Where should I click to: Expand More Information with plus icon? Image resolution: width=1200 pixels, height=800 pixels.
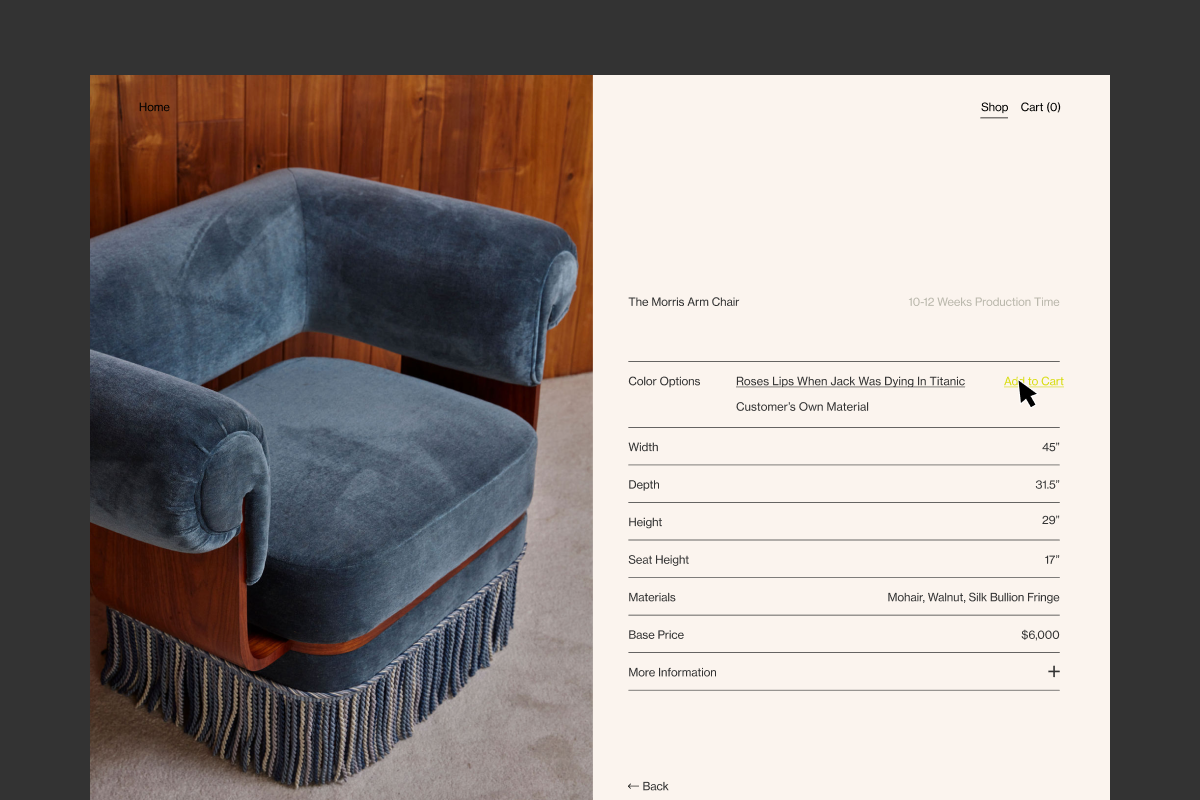(1053, 672)
